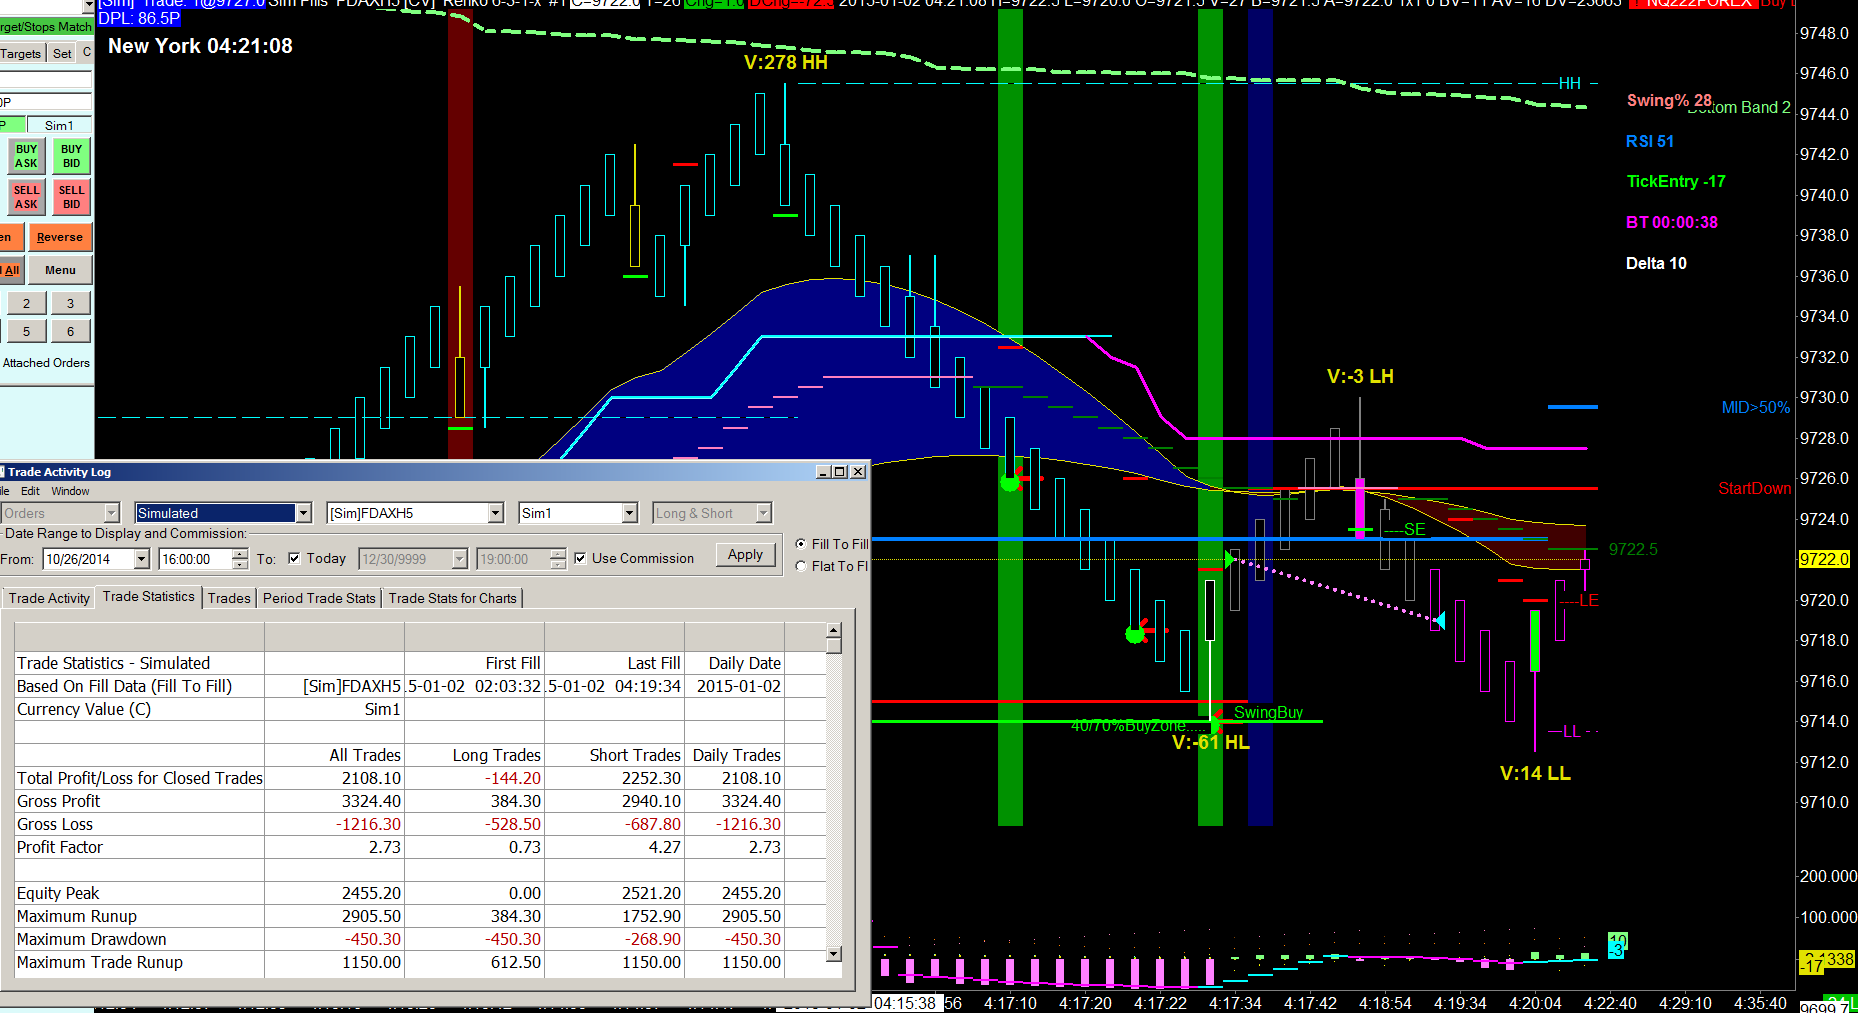Click the Attached Orders label

point(46,363)
